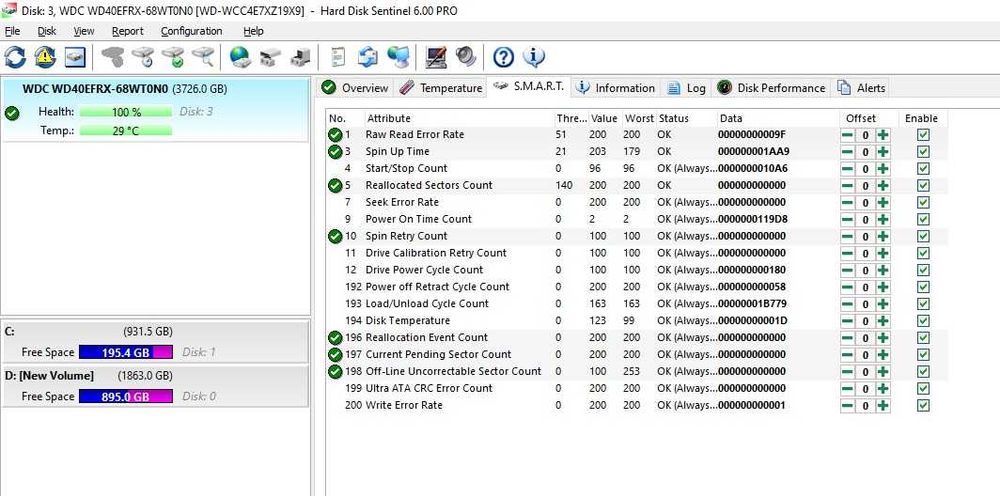The image size is (1000, 496).
Task: Click the disk with clock toolbar icon
Action: point(143,57)
